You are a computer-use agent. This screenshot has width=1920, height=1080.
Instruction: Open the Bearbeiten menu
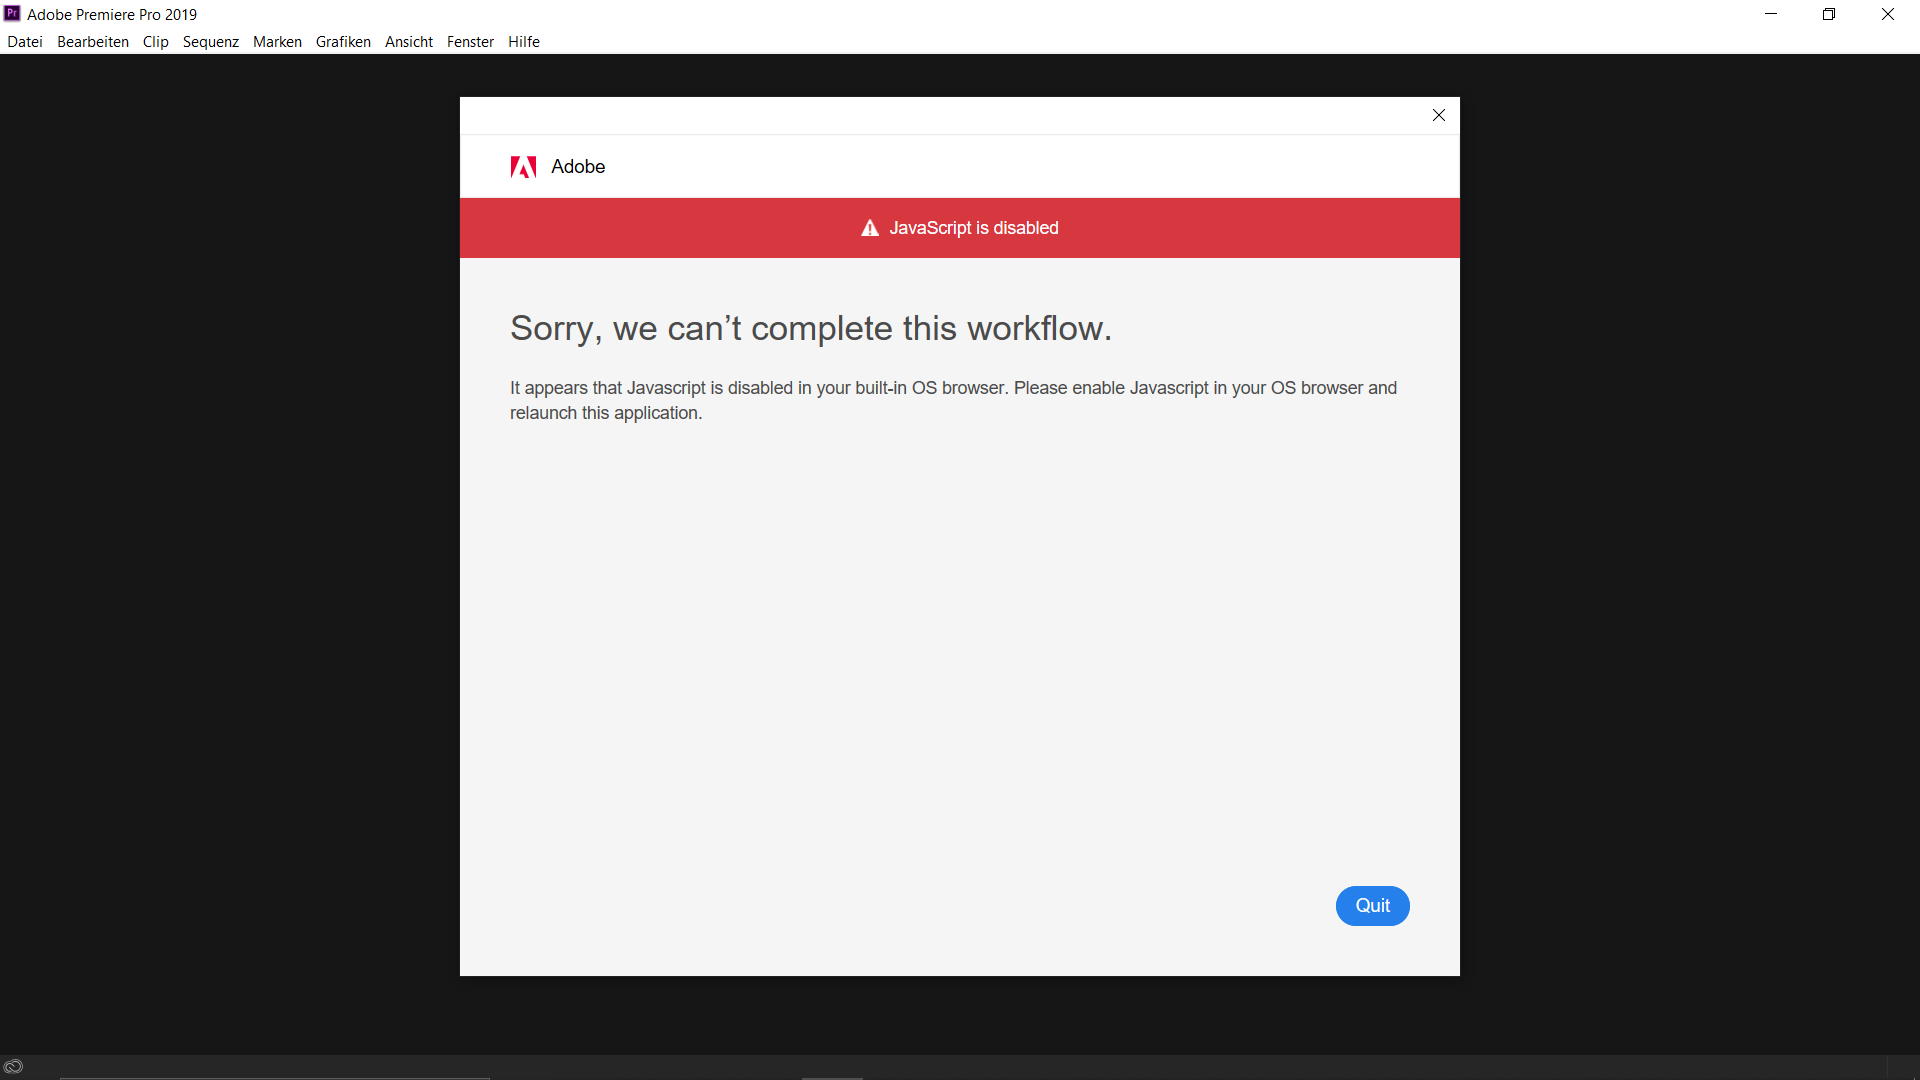(92, 41)
